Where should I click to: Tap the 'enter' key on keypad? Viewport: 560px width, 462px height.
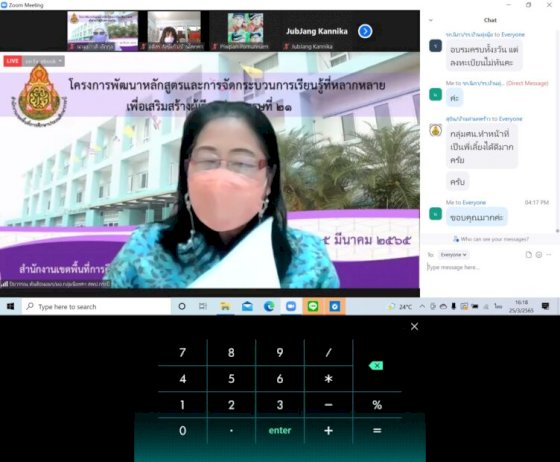(x=280, y=431)
